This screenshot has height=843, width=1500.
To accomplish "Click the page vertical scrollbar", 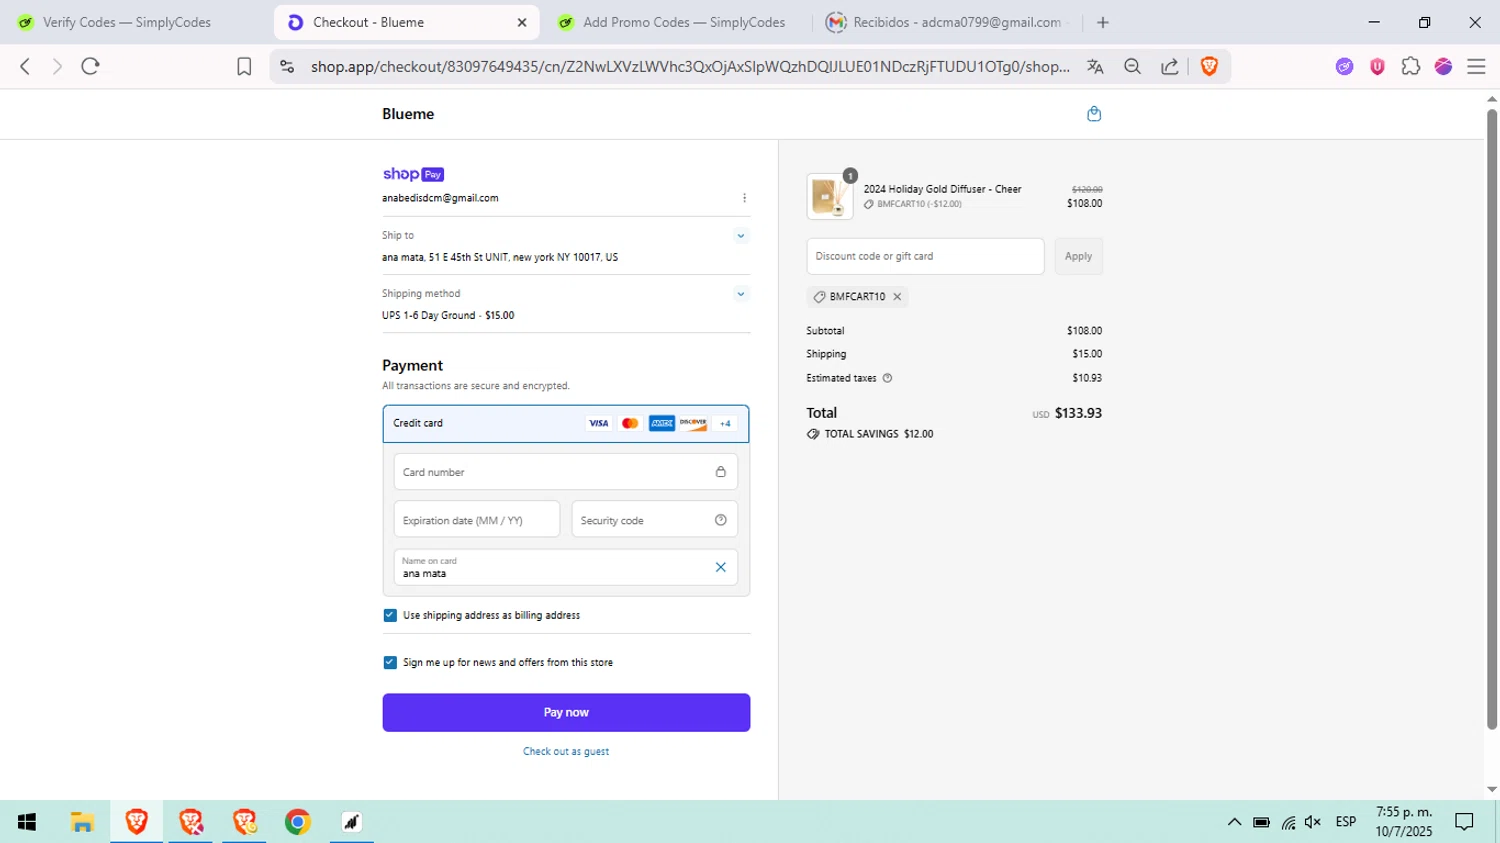I will (x=1491, y=420).
